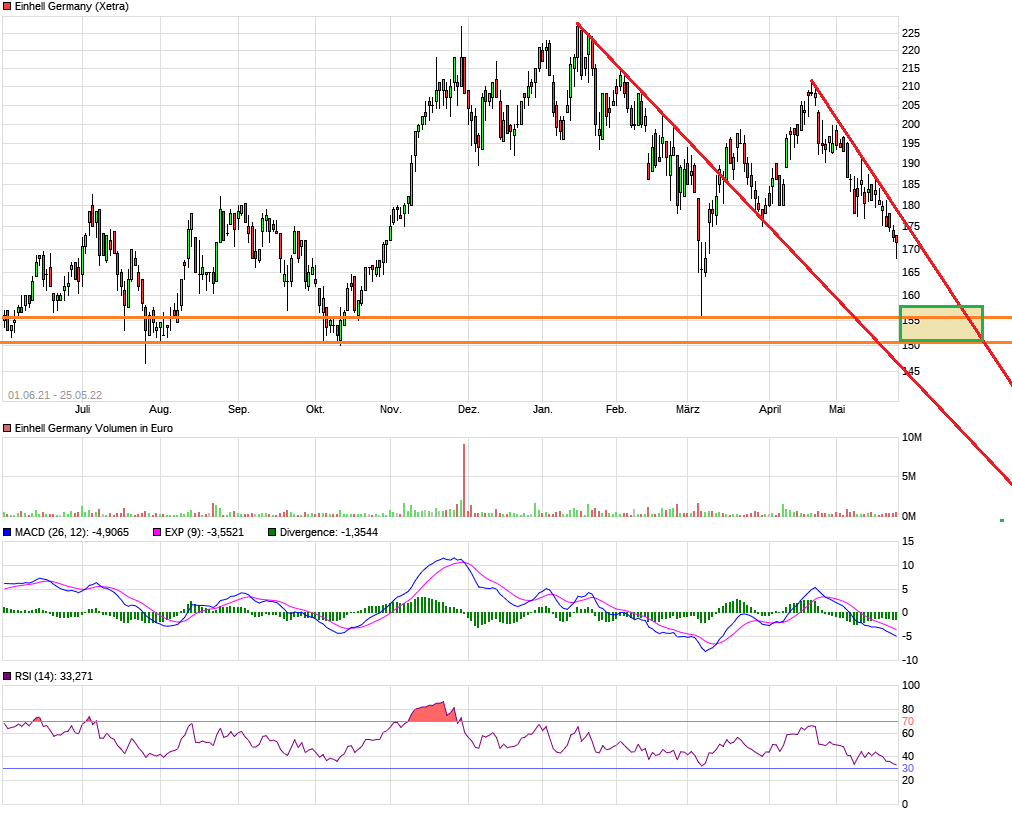Click the RSI (14): 33,271 label
The image size is (1012, 814).
55,677
